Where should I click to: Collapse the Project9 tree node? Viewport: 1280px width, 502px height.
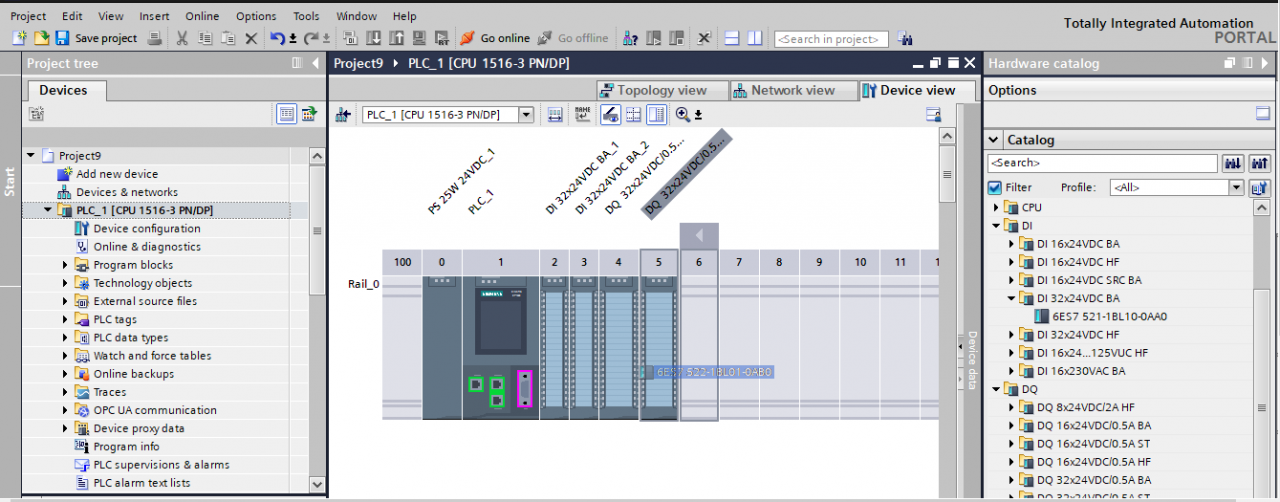[31, 156]
